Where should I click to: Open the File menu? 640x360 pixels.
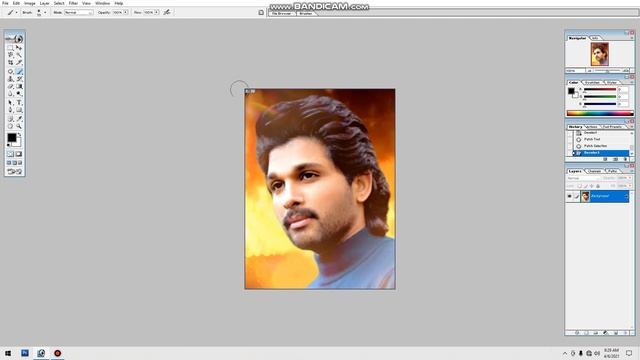(x=5, y=3)
